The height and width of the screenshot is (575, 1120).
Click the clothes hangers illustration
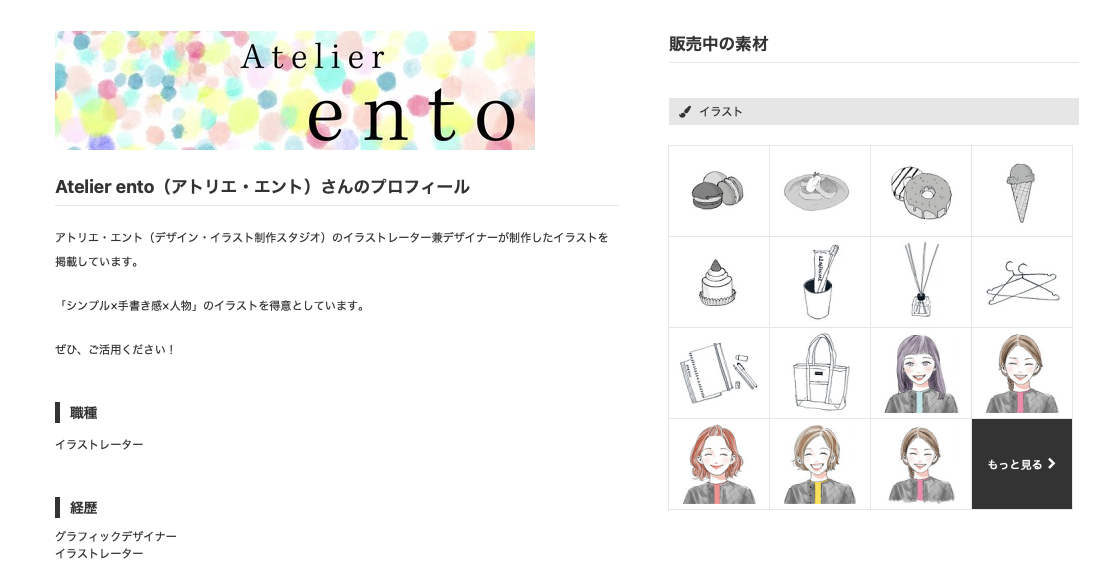pos(1022,282)
